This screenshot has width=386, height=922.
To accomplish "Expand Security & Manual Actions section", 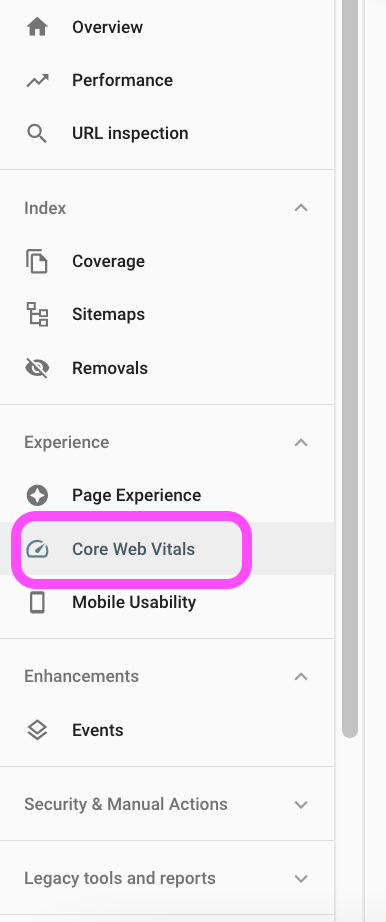I will coord(167,804).
